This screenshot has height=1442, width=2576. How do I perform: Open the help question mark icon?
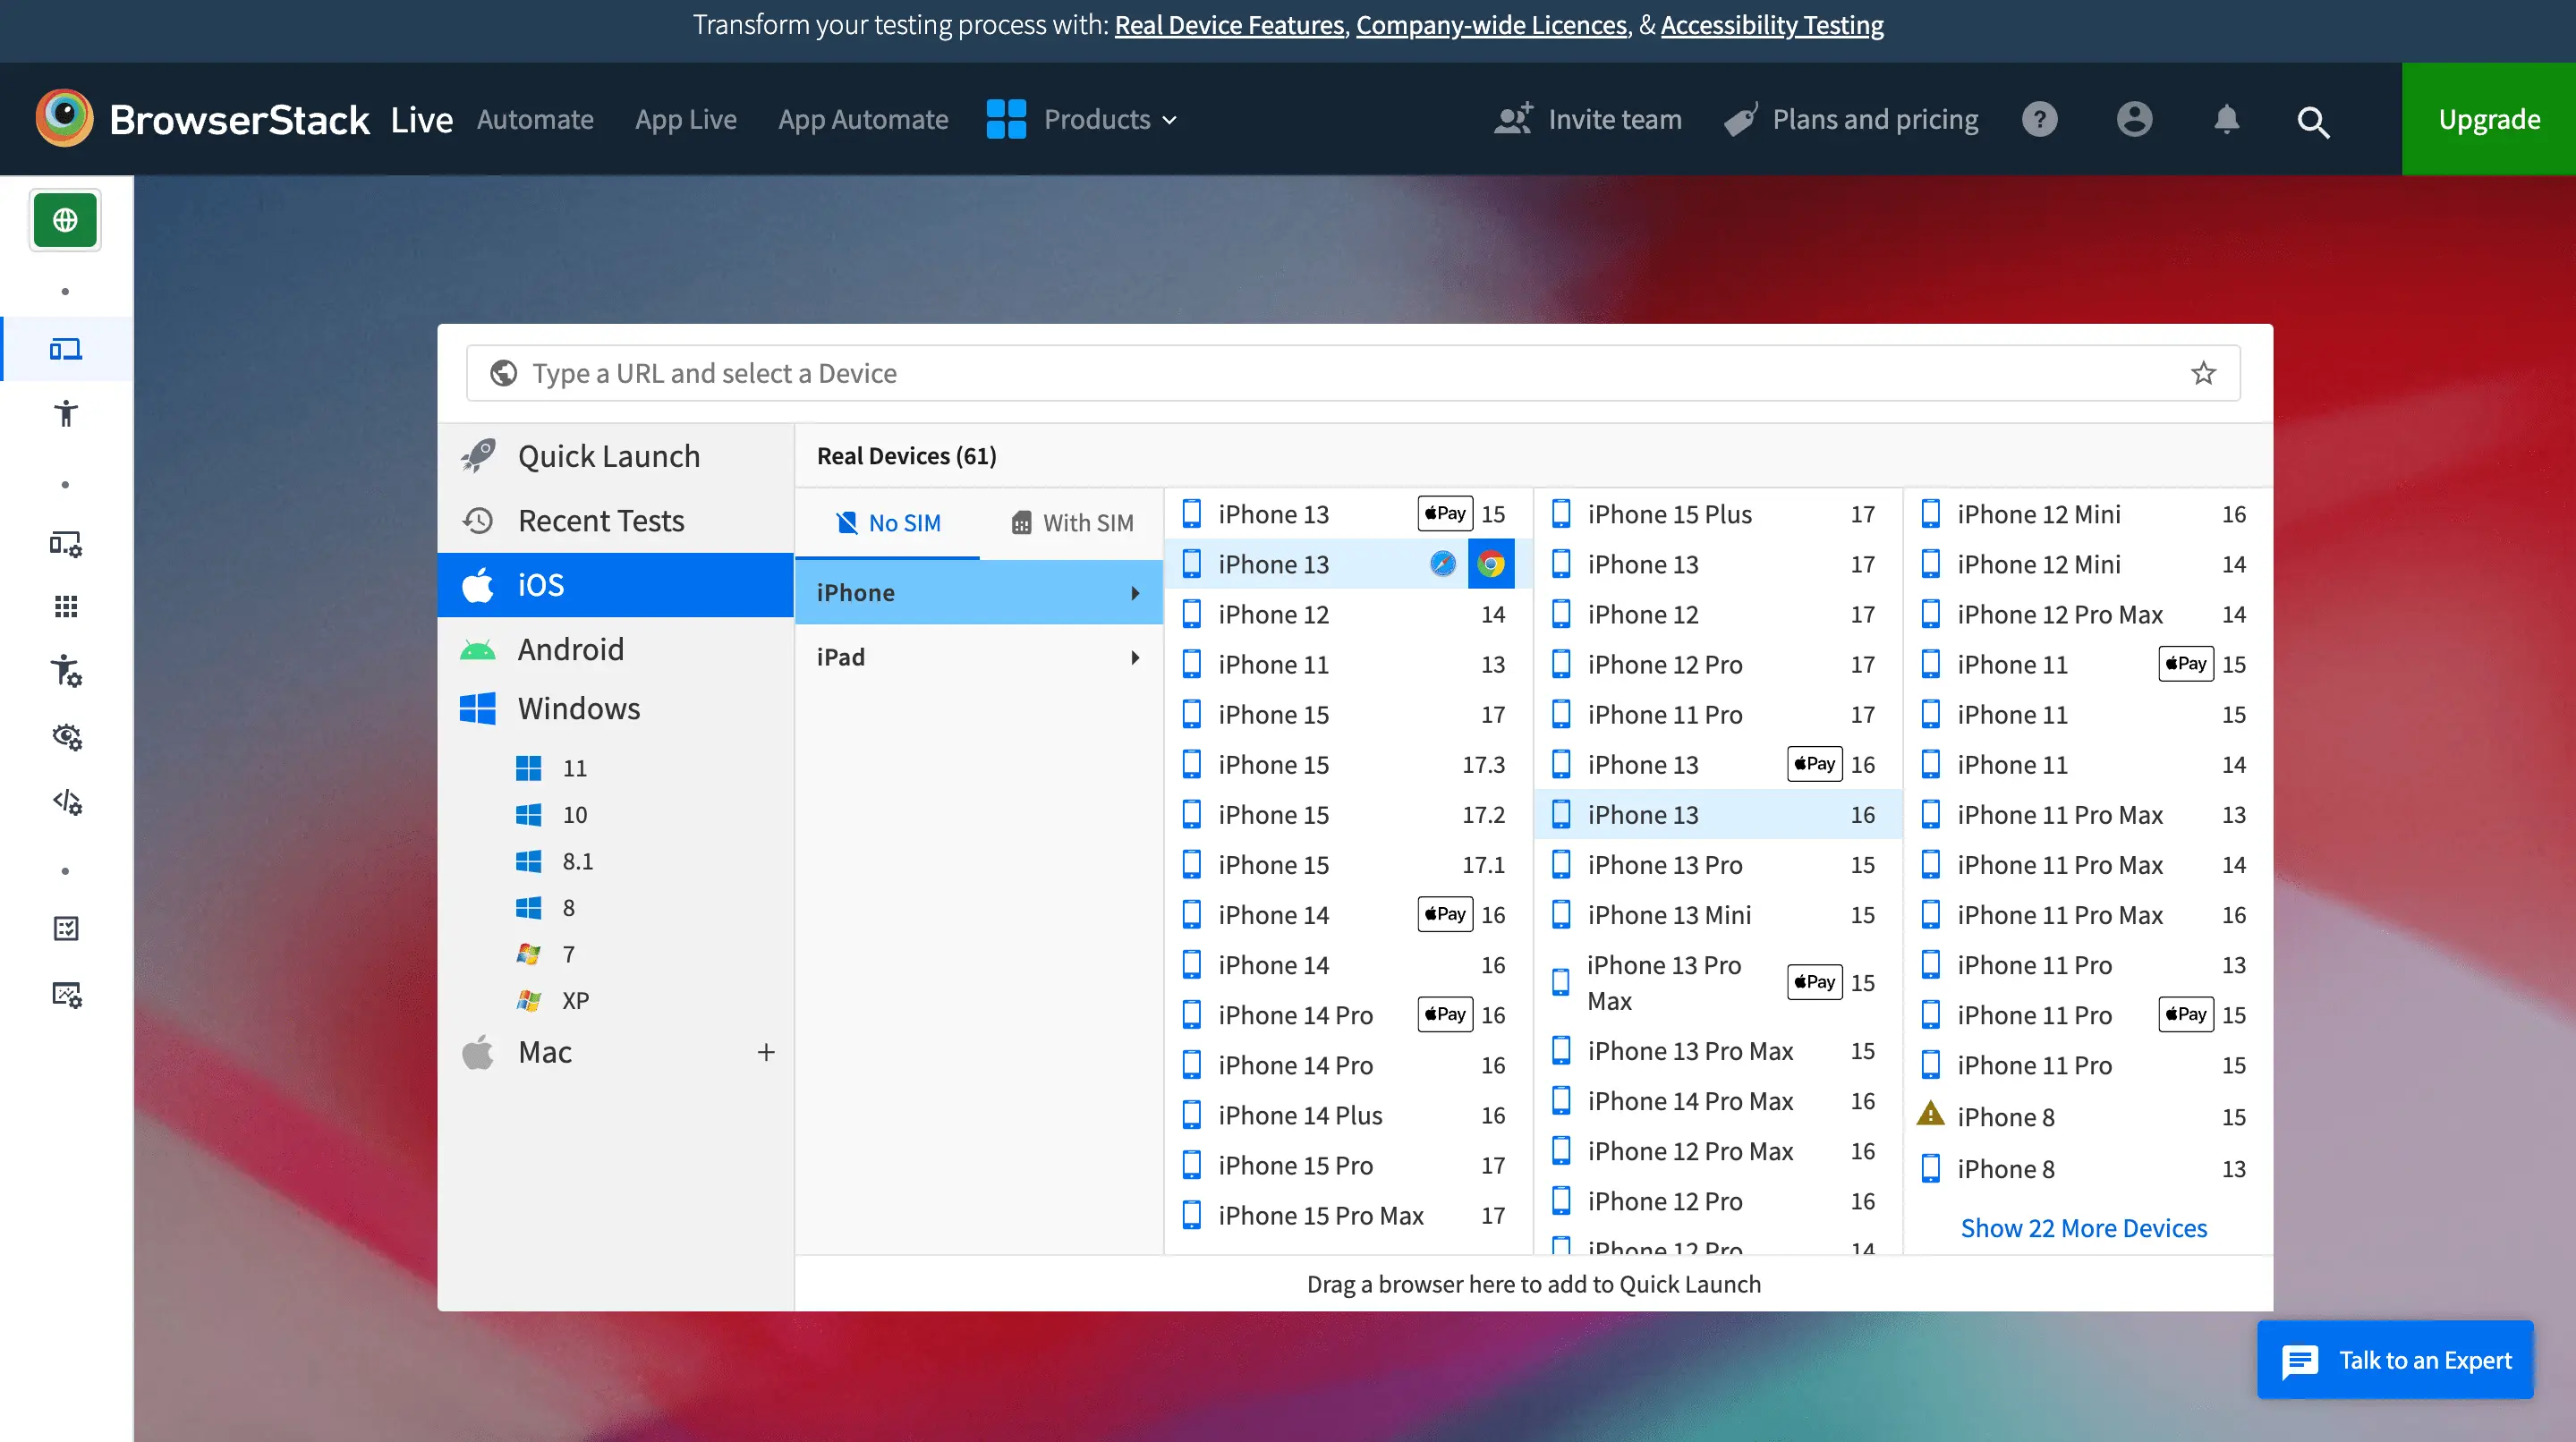[x=2039, y=119]
